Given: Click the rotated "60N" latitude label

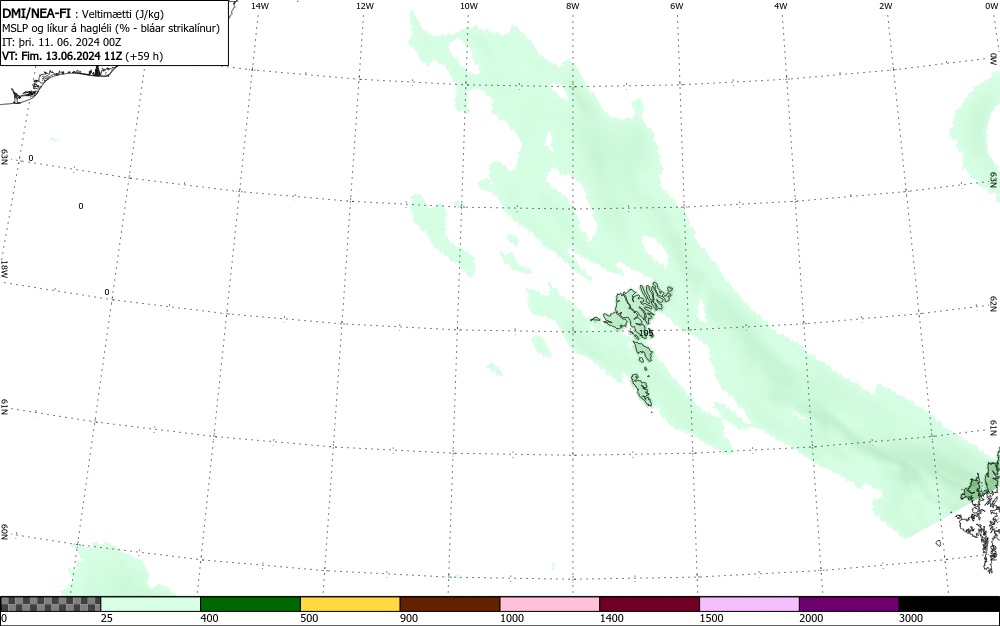Looking at the screenshot, I should pyautogui.click(x=4, y=532).
